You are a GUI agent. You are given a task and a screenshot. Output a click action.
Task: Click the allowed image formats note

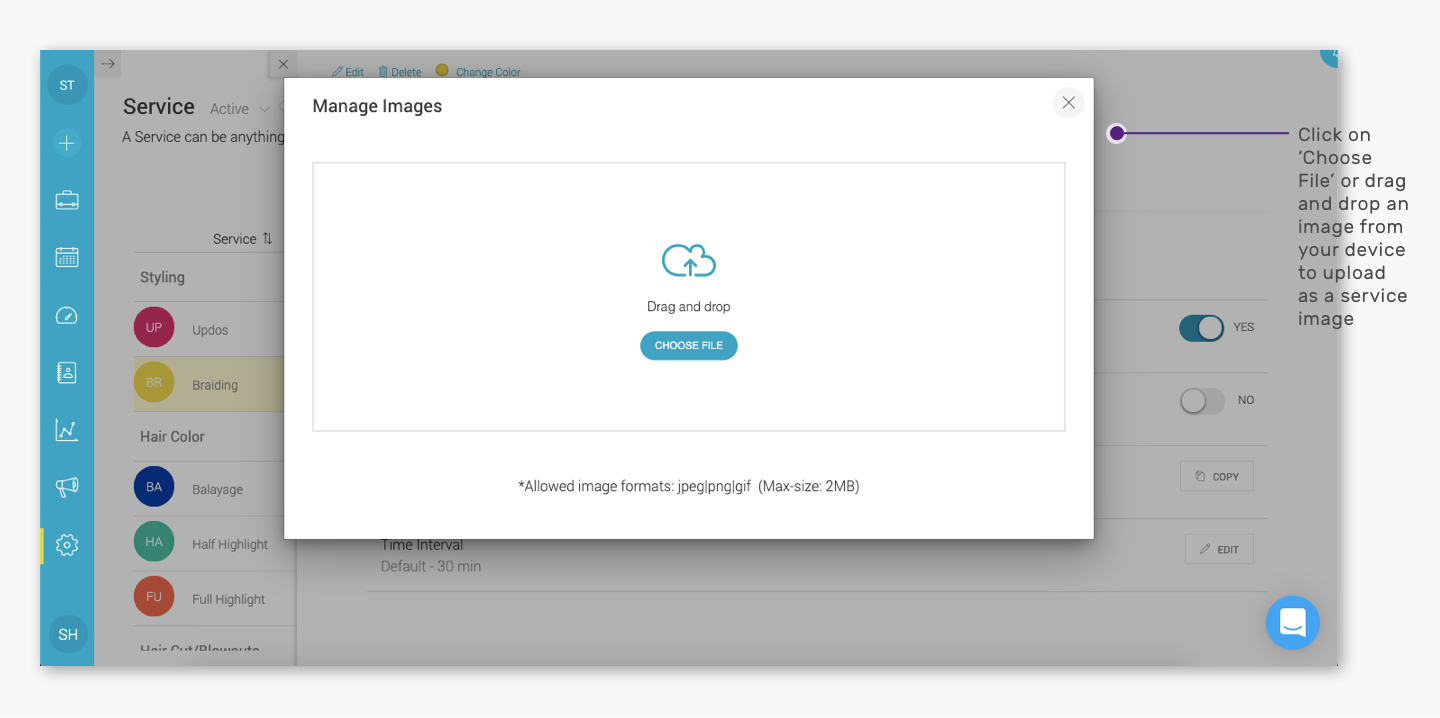coord(689,487)
